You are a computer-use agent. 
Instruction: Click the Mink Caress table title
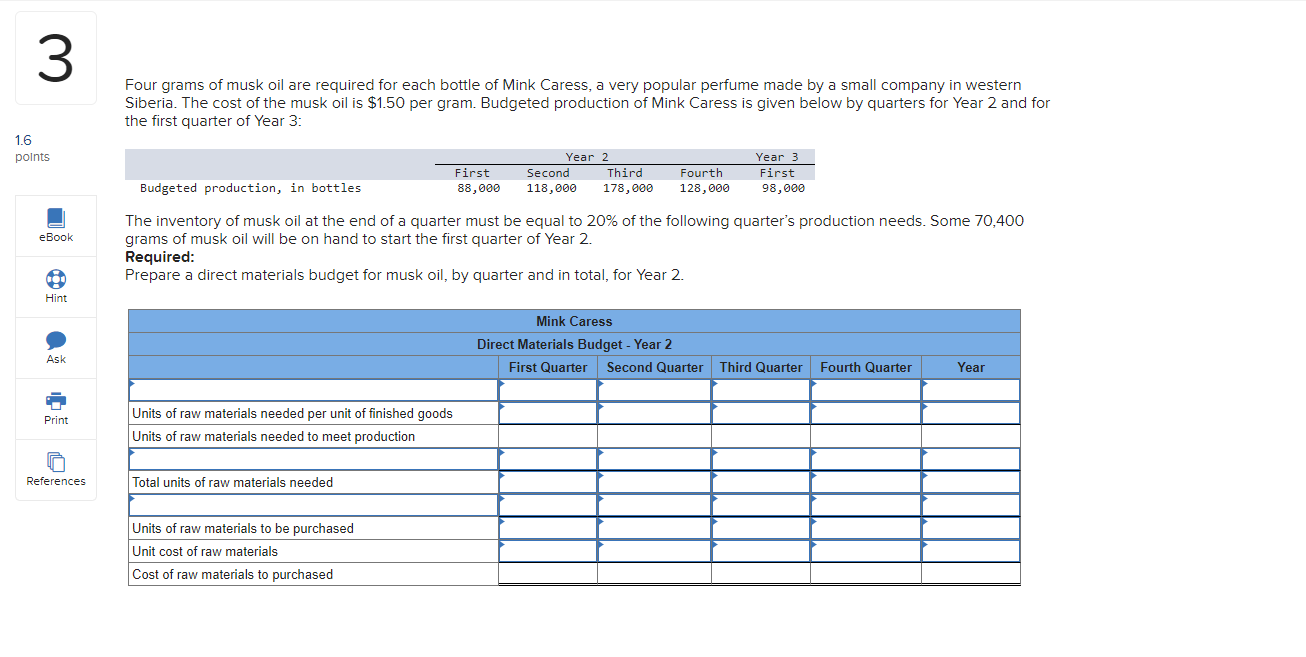pyautogui.click(x=574, y=321)
